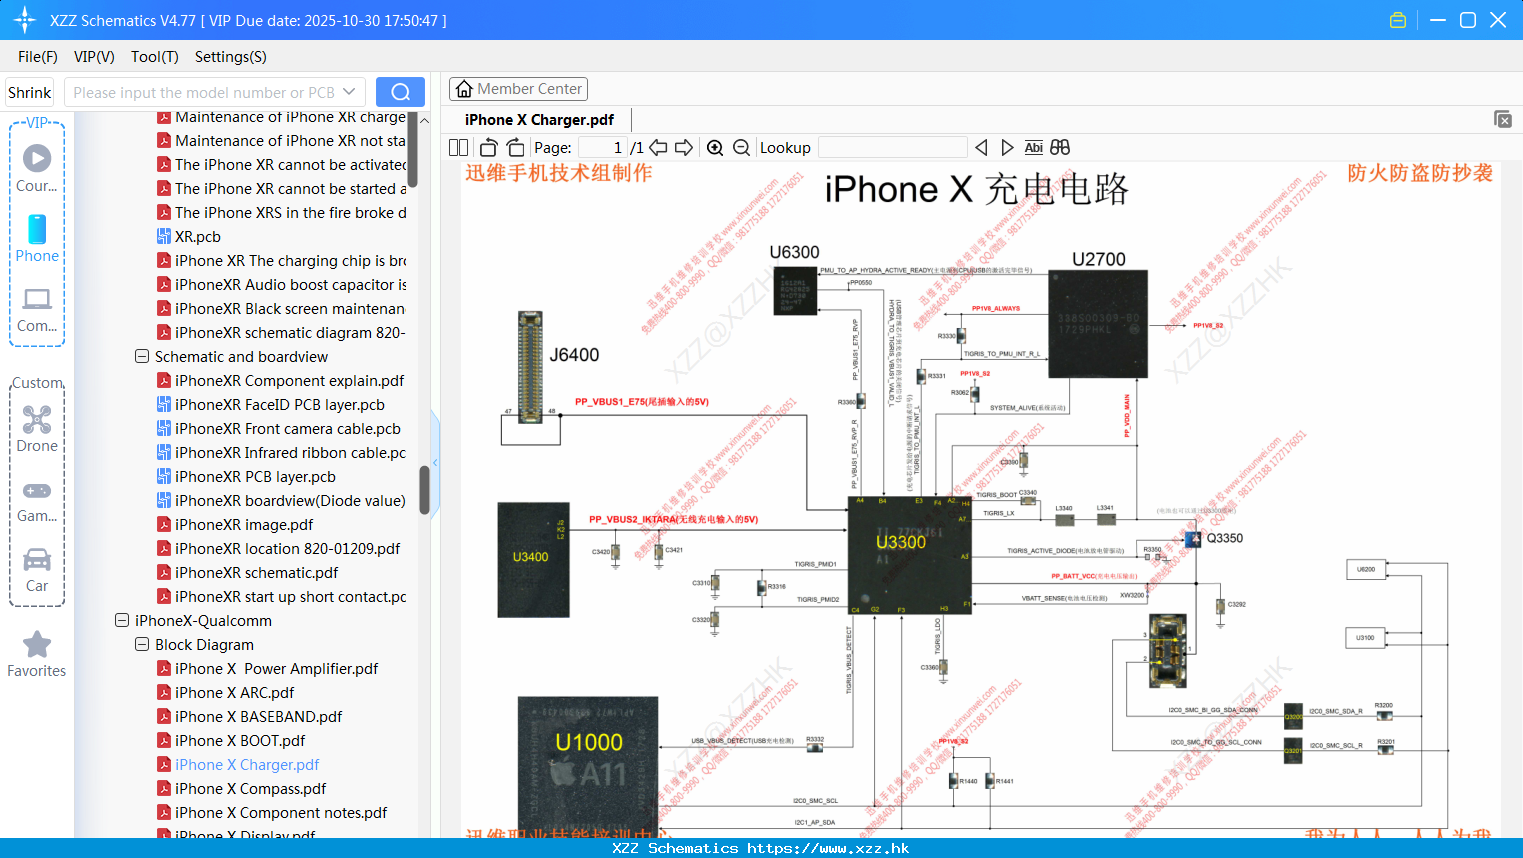
Task: Click the model number or PCB input
Action: (203, 92)
